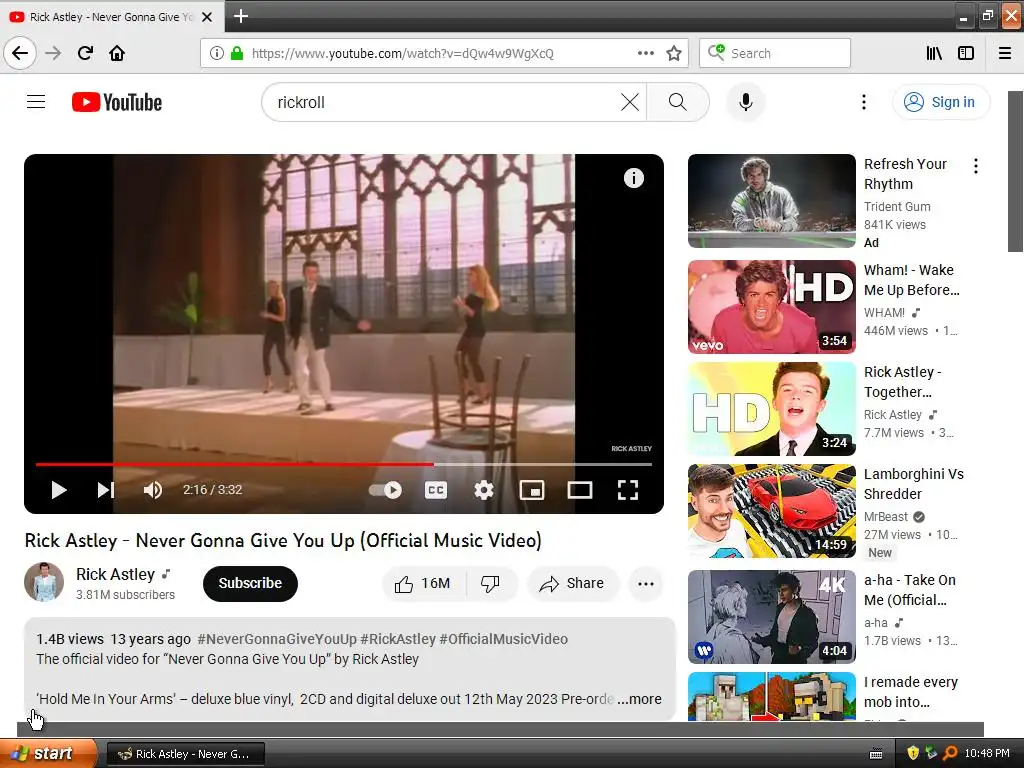Click the video info card icon
The height and width of the screenshot is (768, 1024).
tap(633, 178)
